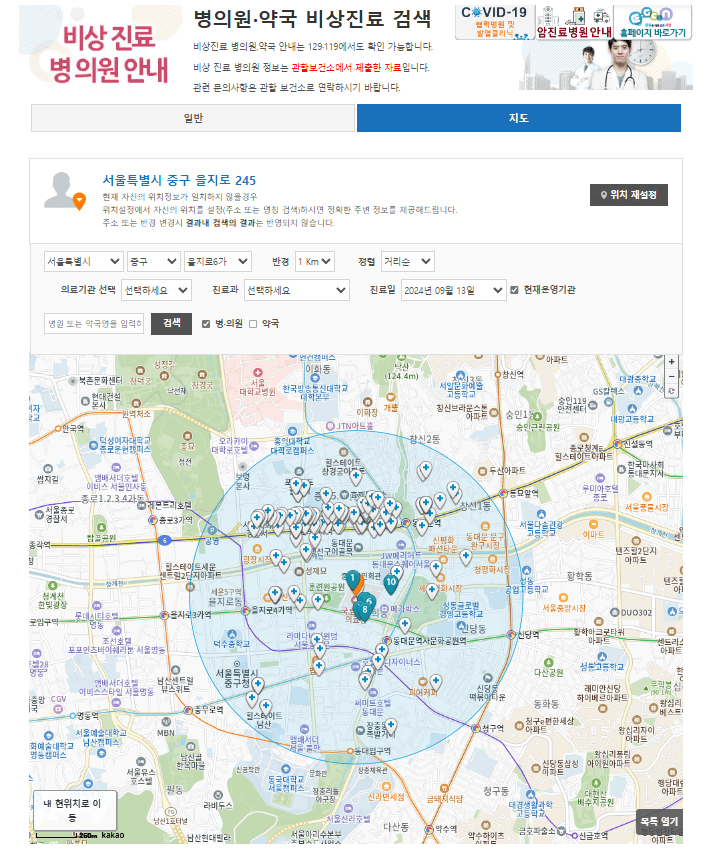The image size is (719, 860).
Task: Open the 중구 district dropdown
Action: [154, 262]
